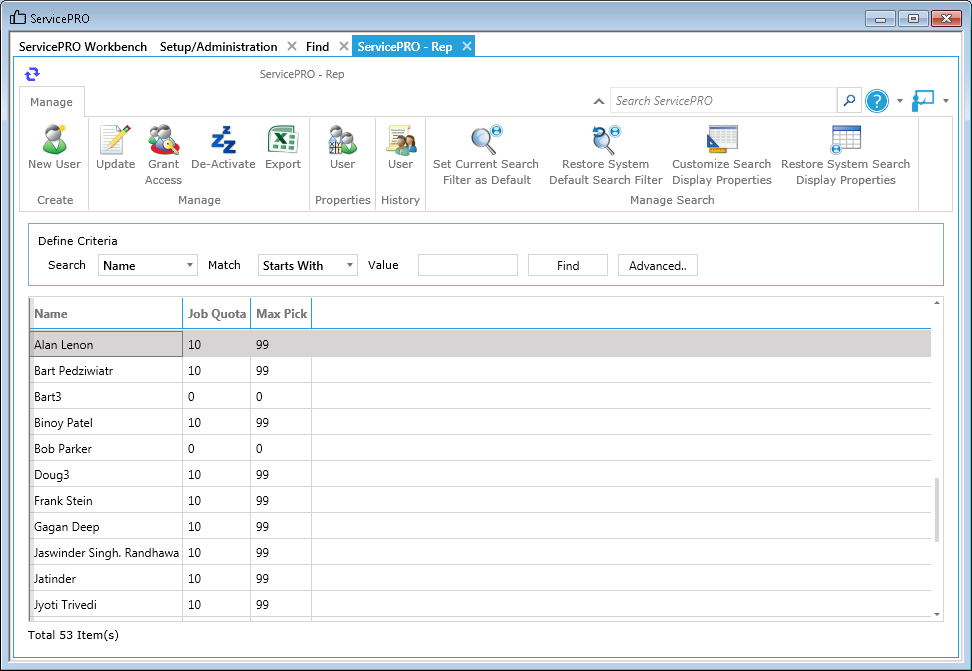The width and height of the screenshot is (972, 671).
Task: Expand the help dropdown arrow
Action: click(899, 100)
